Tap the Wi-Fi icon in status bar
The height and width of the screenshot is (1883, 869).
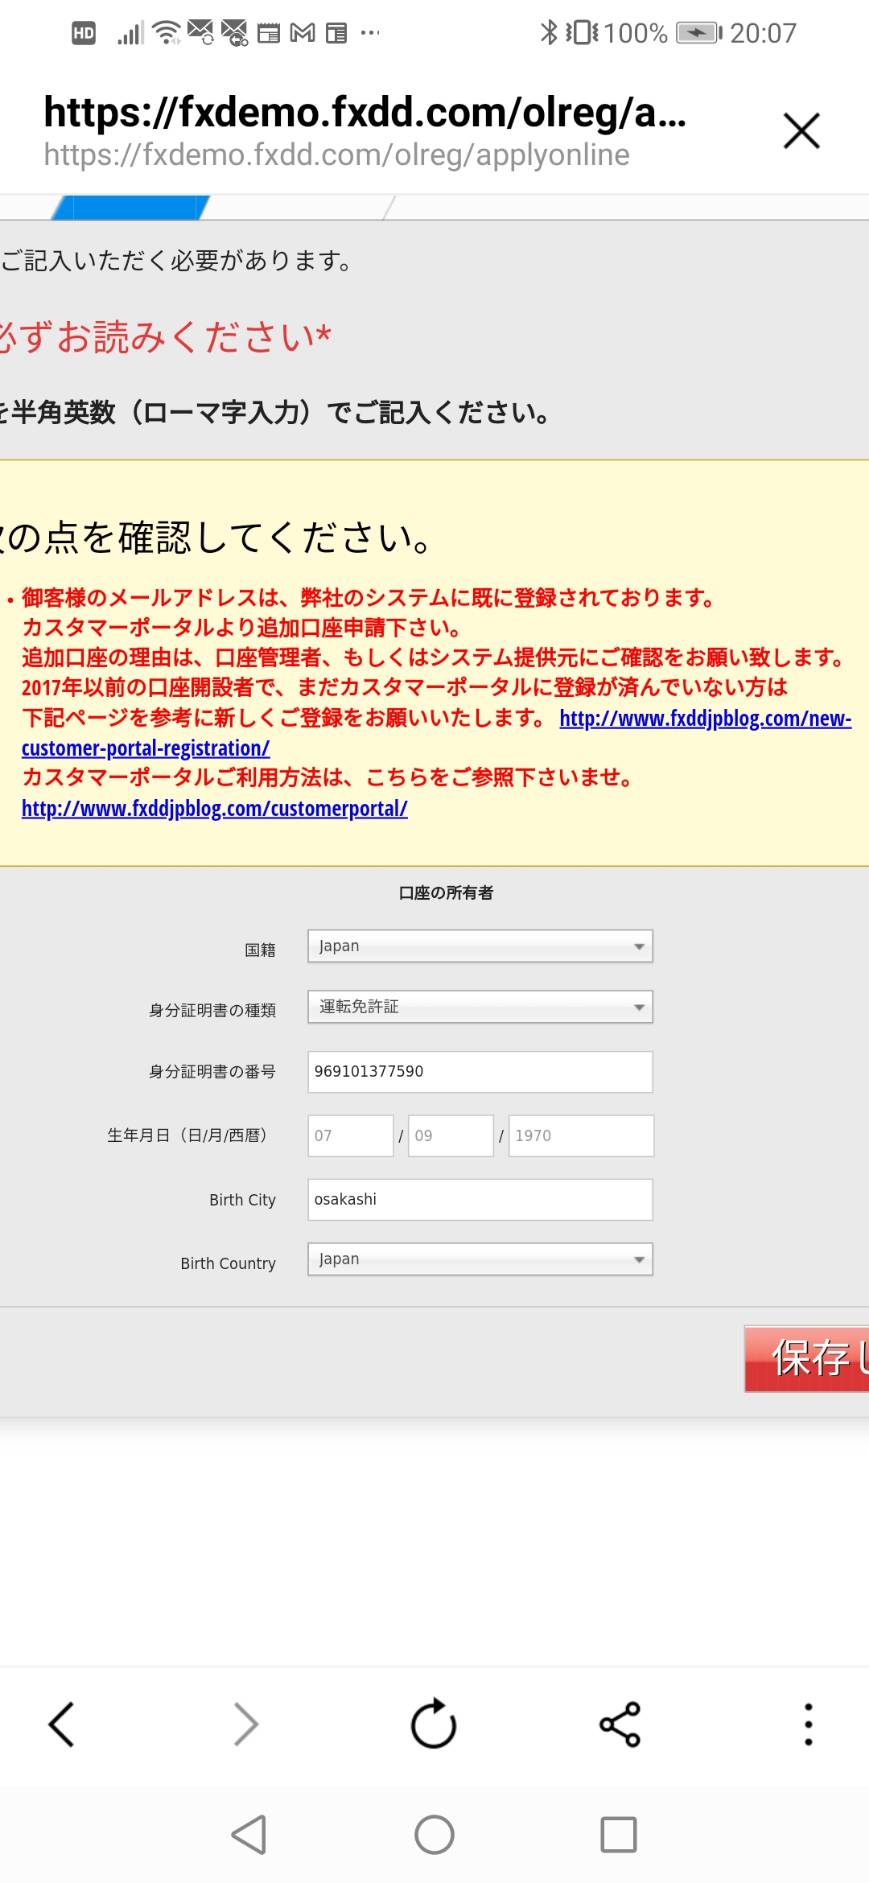coord(166,33)
